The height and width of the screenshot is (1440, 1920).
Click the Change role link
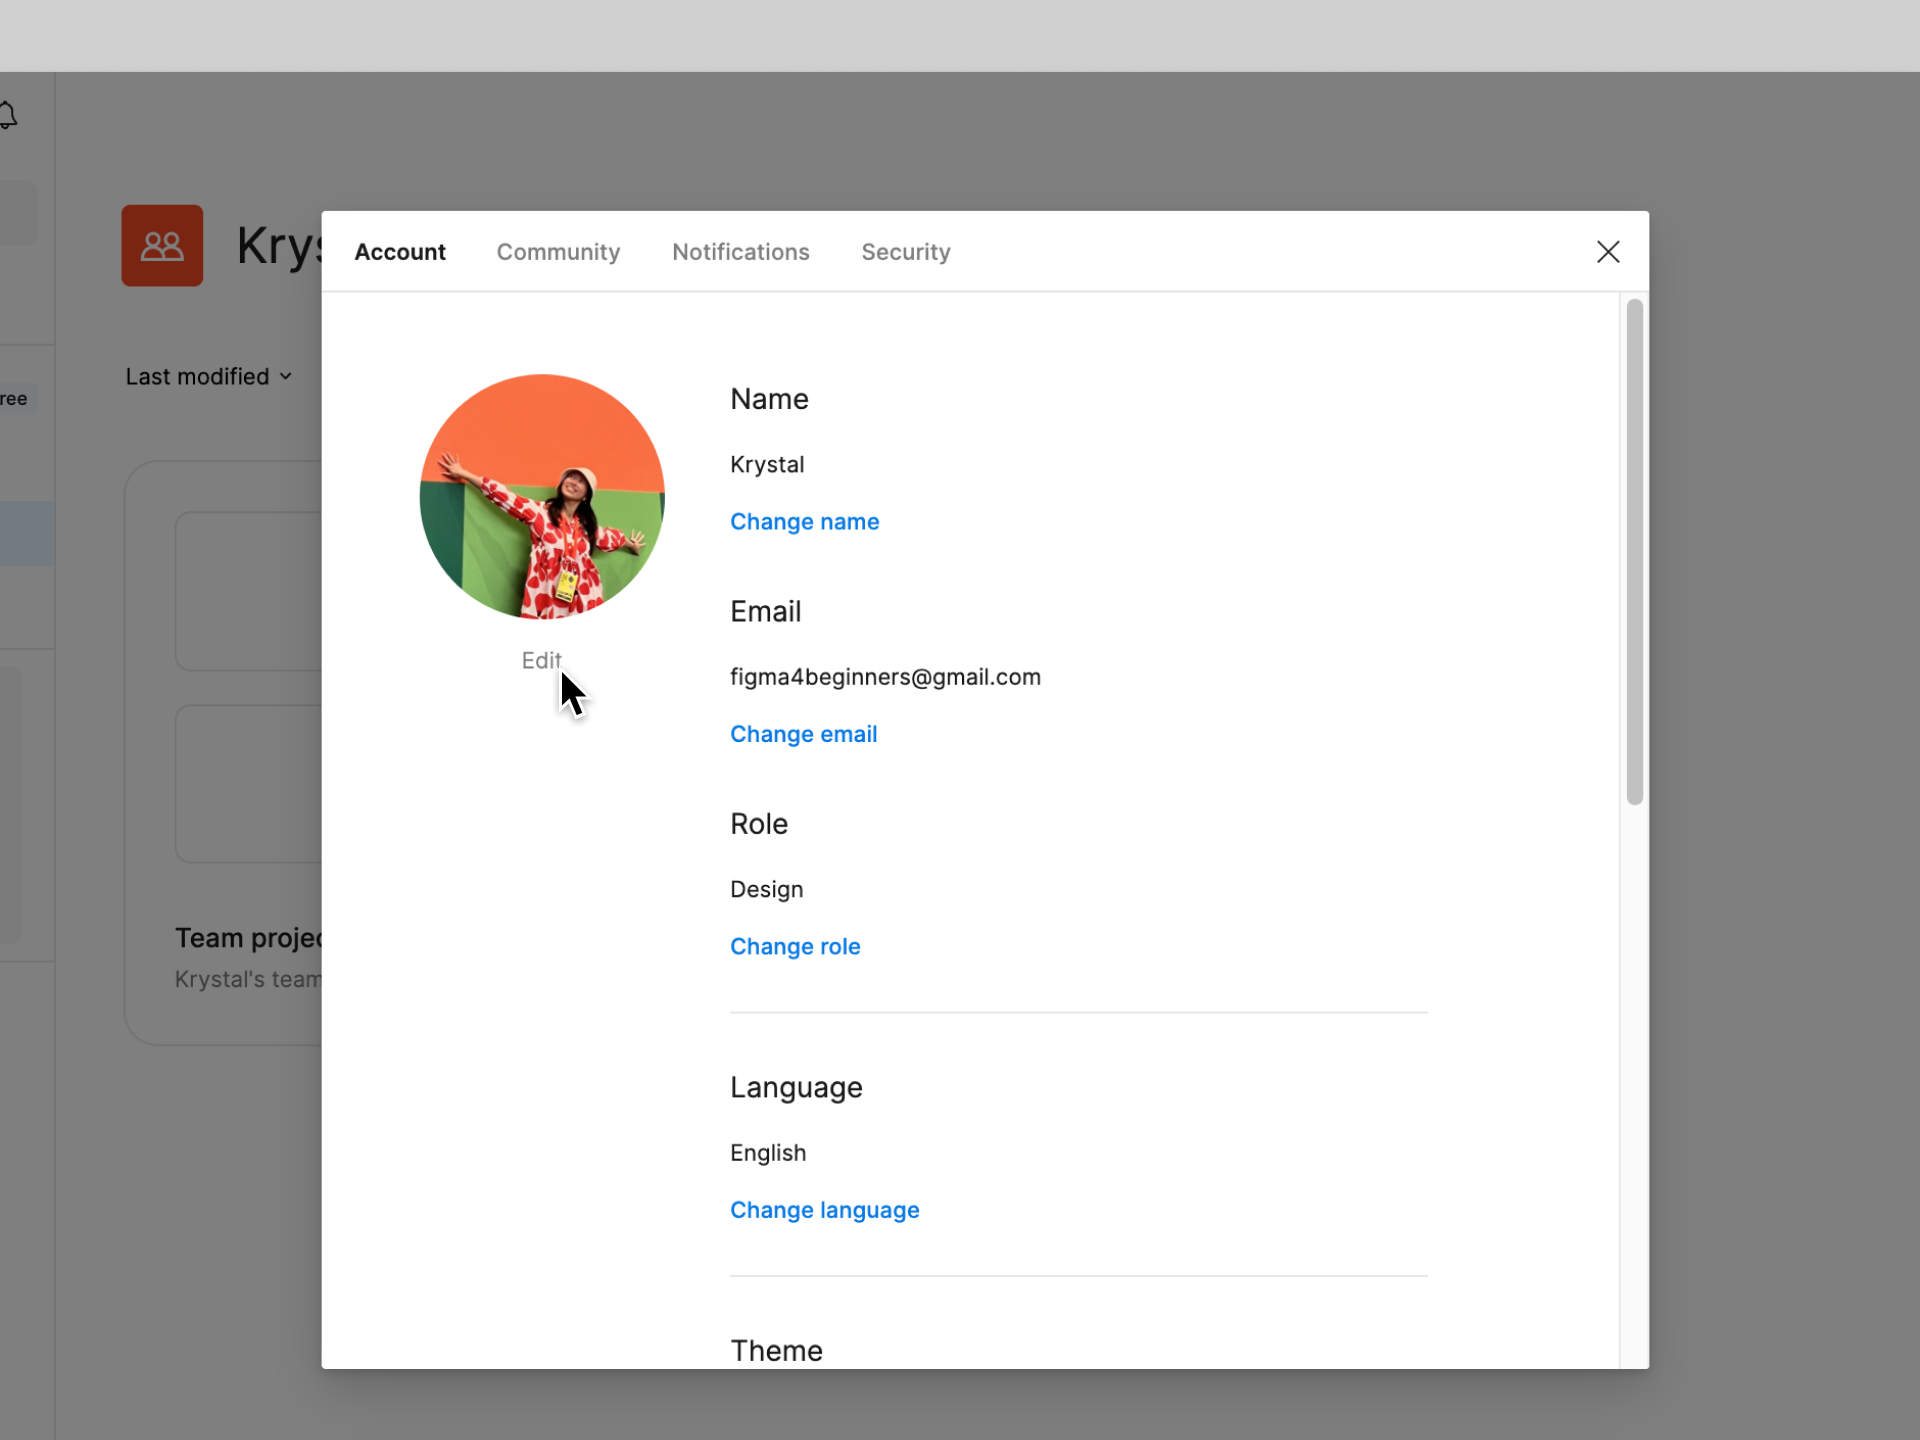[795, 946]
